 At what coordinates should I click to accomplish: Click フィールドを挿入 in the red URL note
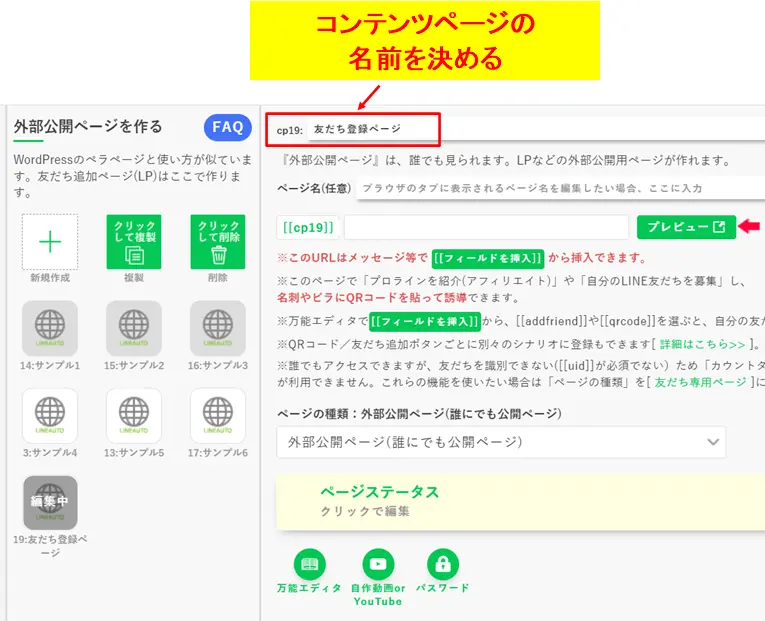(488, 258)
